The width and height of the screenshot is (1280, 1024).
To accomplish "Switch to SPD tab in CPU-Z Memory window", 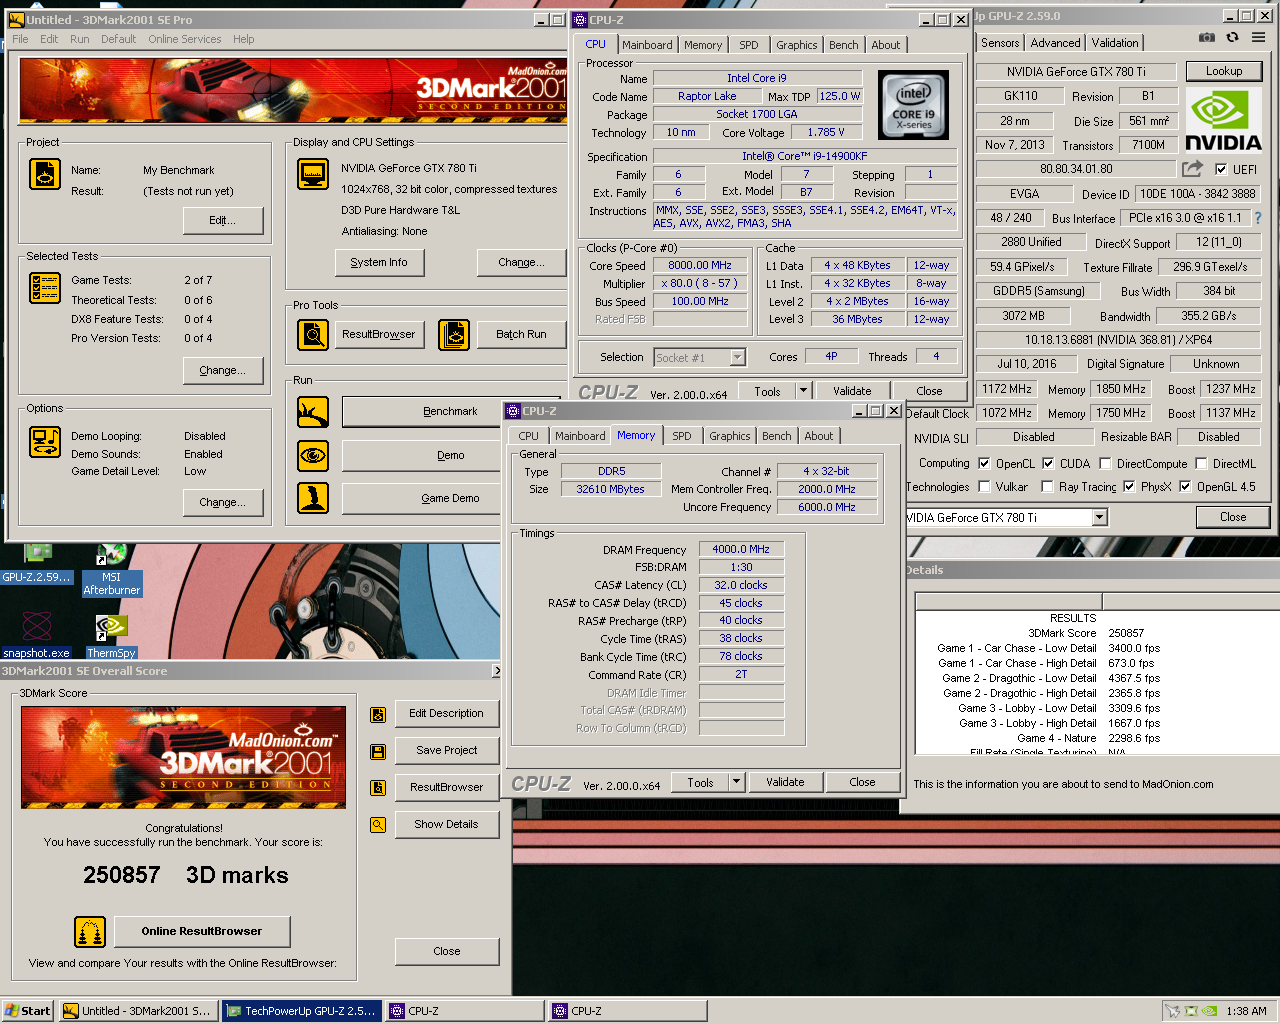I will (682, 436).
